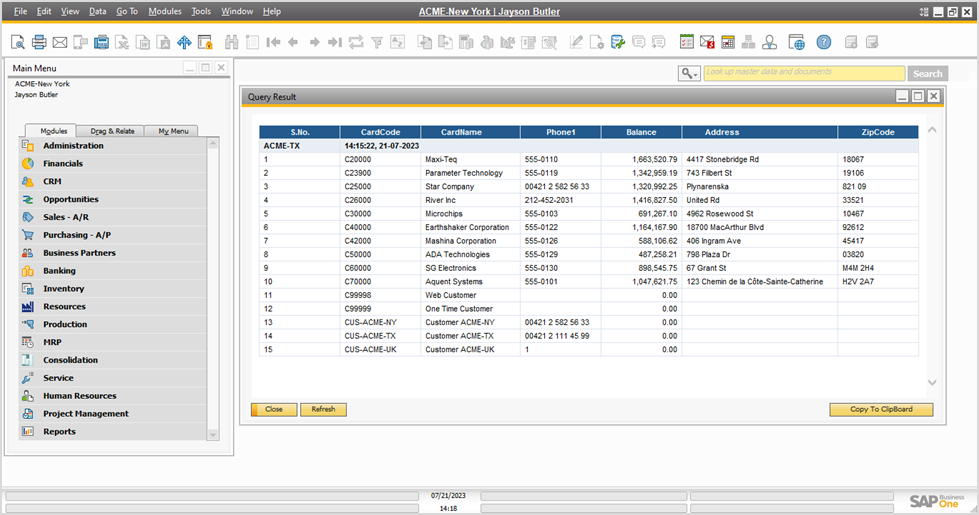This screenshot has width=979, height=515.
Task: Open the search type dropdown
Action: click(x=688, y=73)
